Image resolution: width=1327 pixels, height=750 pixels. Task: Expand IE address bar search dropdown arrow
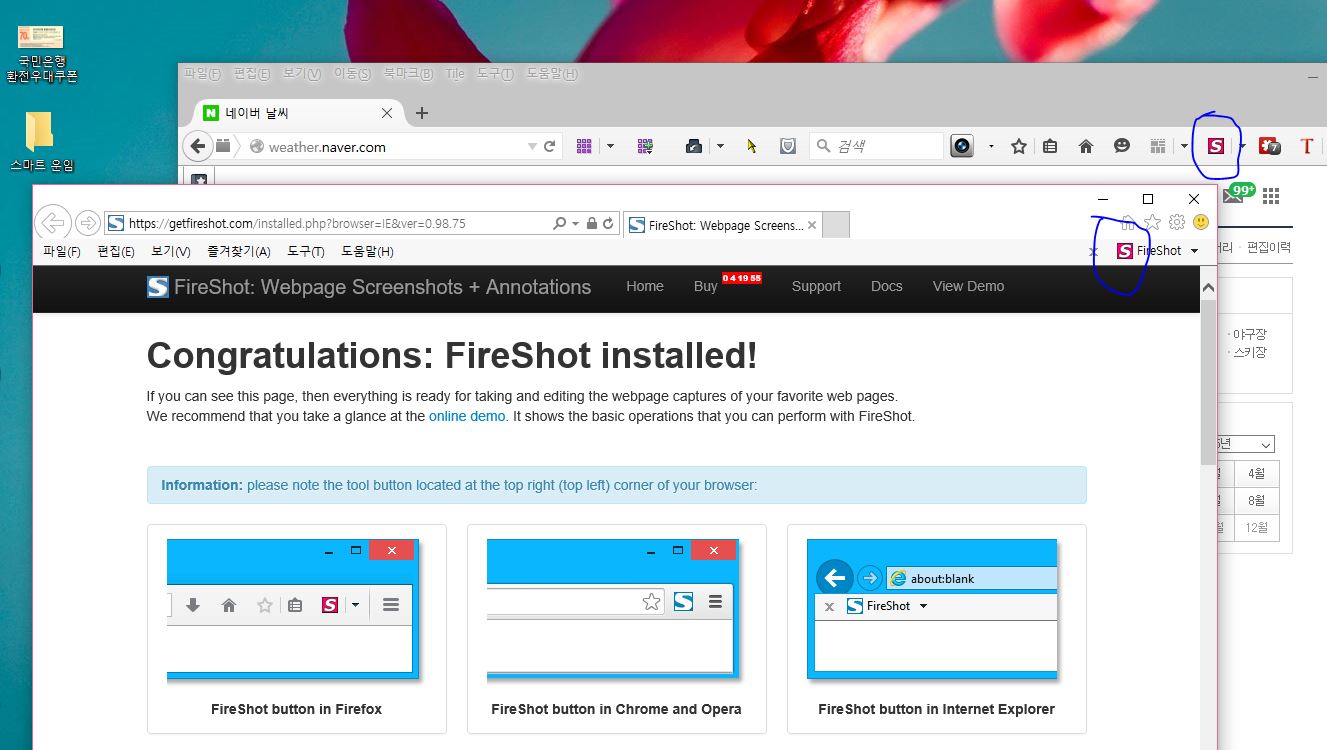(576, 224)
